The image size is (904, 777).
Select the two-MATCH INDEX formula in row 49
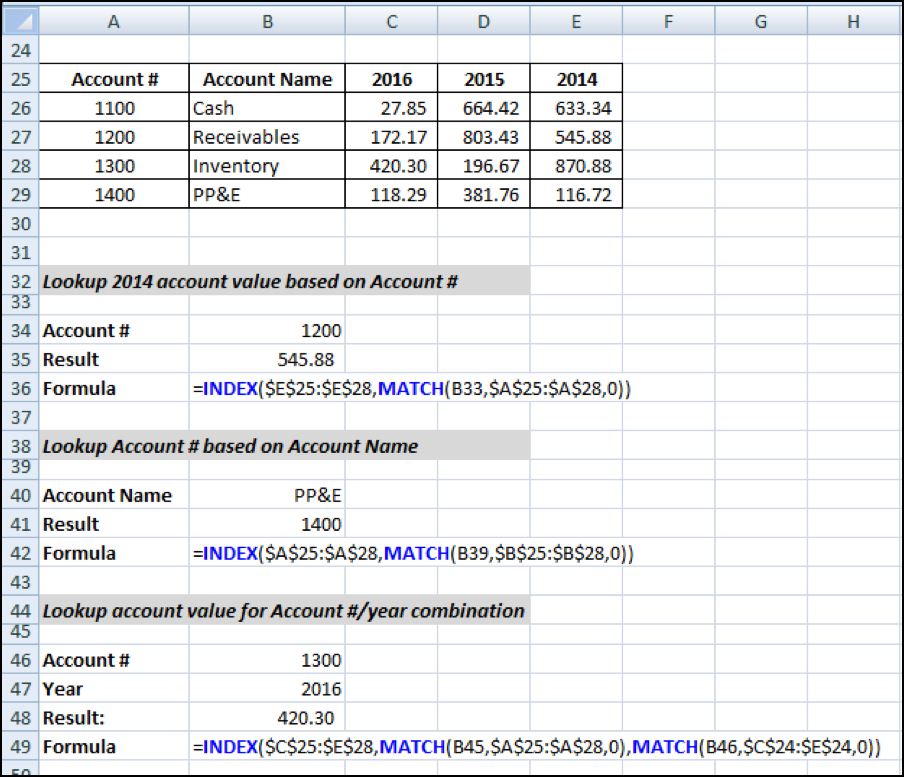pos(537,747)
